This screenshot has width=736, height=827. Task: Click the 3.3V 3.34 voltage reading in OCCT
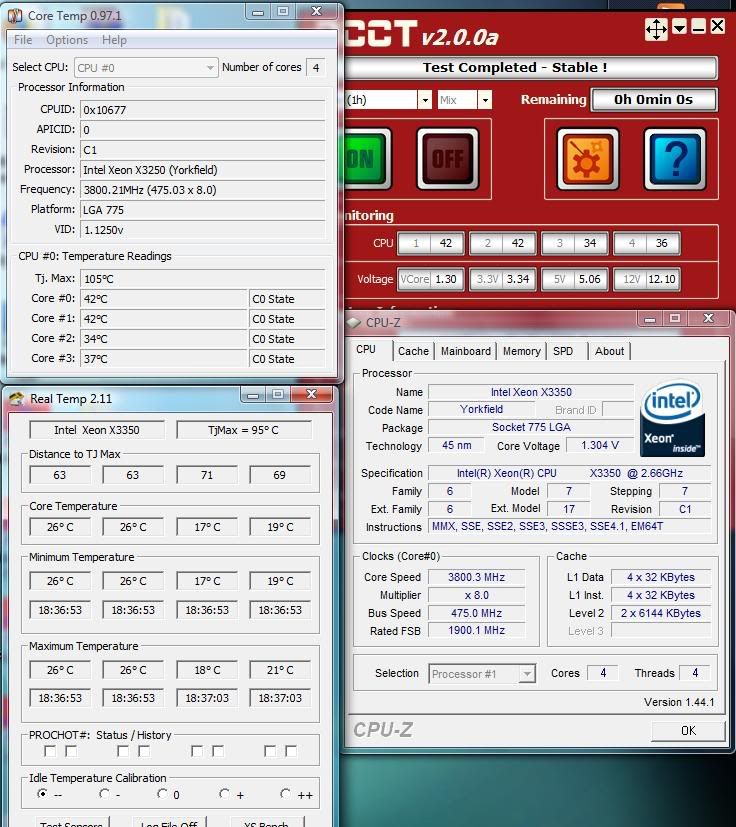pyautogui.click(x=503, y=279)
